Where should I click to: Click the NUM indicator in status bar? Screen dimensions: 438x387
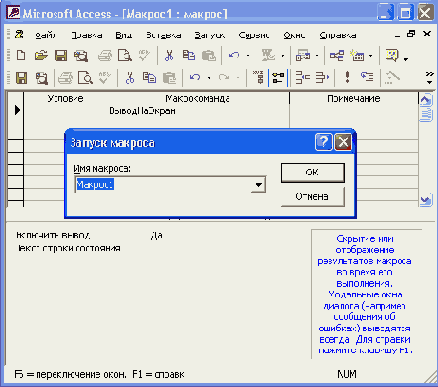click(347, 374)
